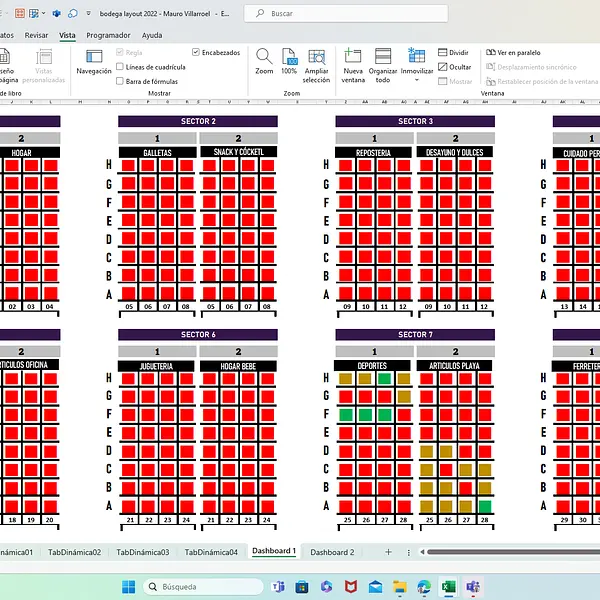Switch to TabDinámica04 sheet
This screenshot has width=600, height=600.
pos(211,552)
